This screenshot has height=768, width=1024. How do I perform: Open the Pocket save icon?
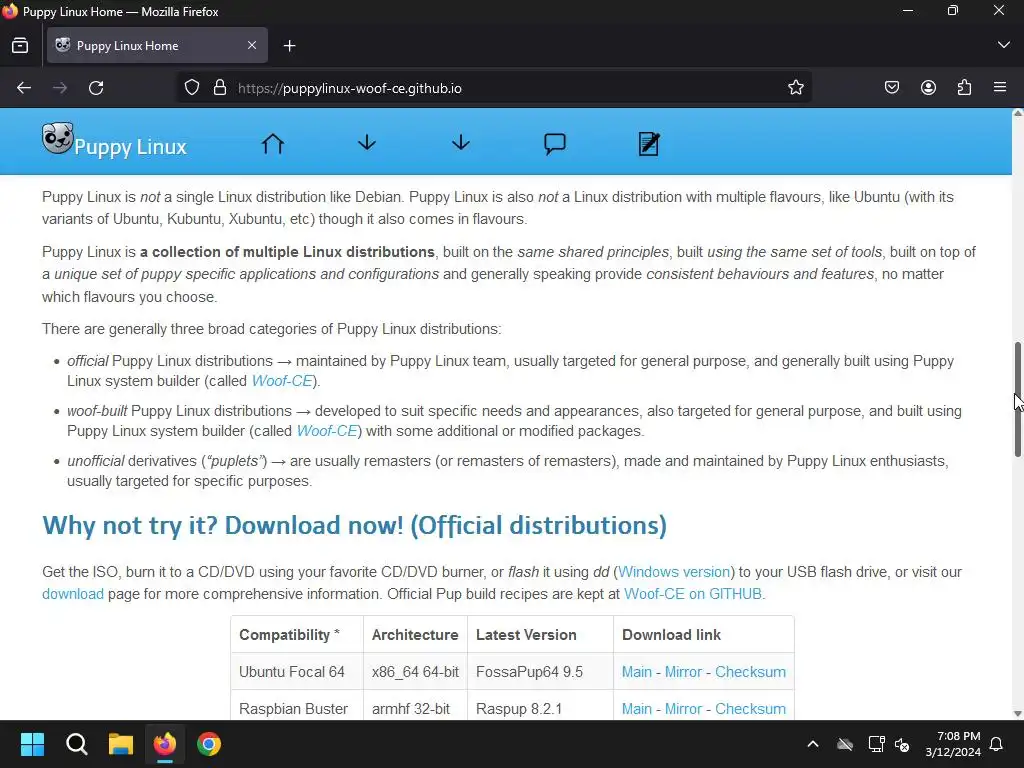(x=892, y=88)
